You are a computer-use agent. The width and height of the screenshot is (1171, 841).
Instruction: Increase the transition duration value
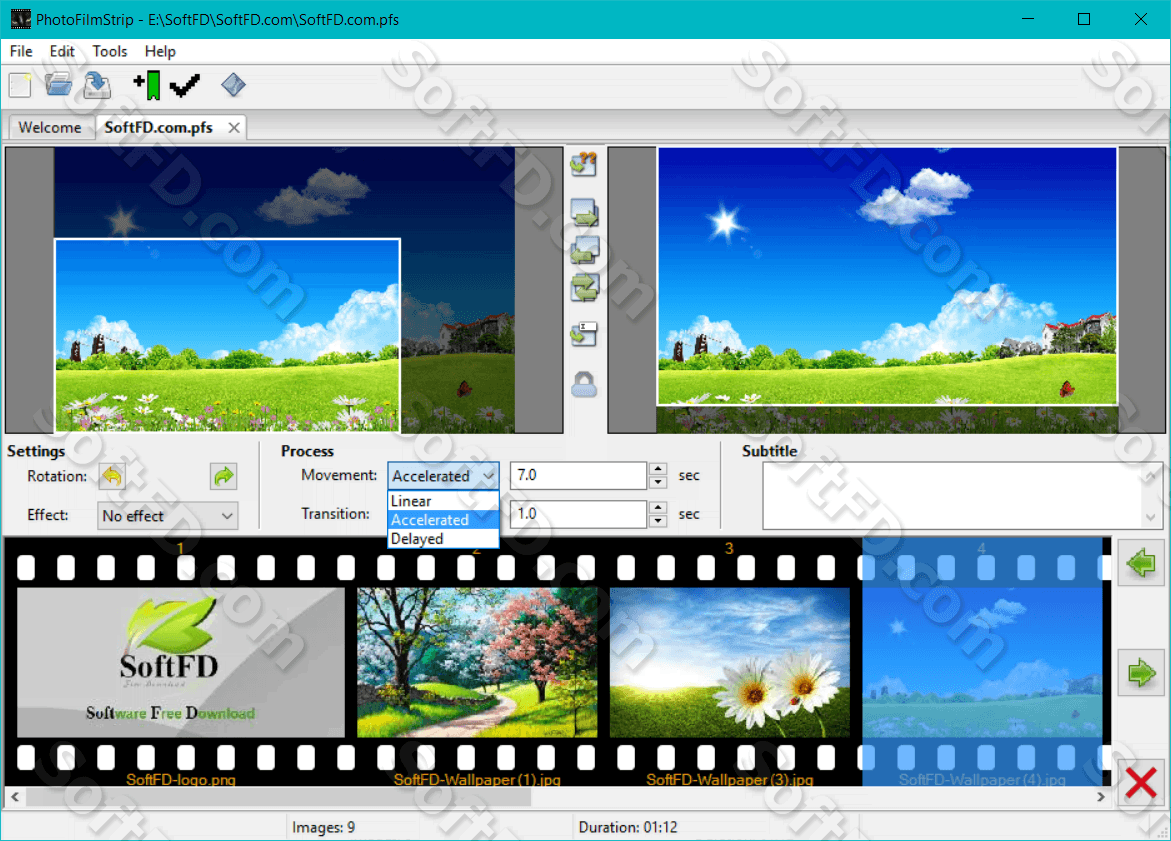click(658, 508)
